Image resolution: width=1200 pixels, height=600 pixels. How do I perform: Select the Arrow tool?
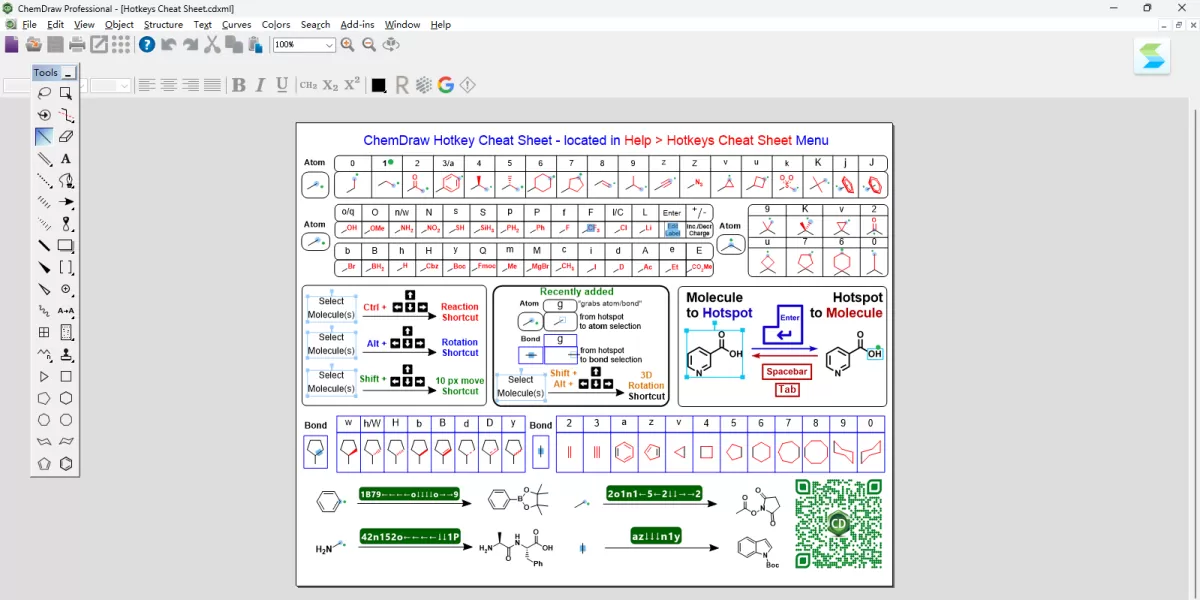point(66,202)
